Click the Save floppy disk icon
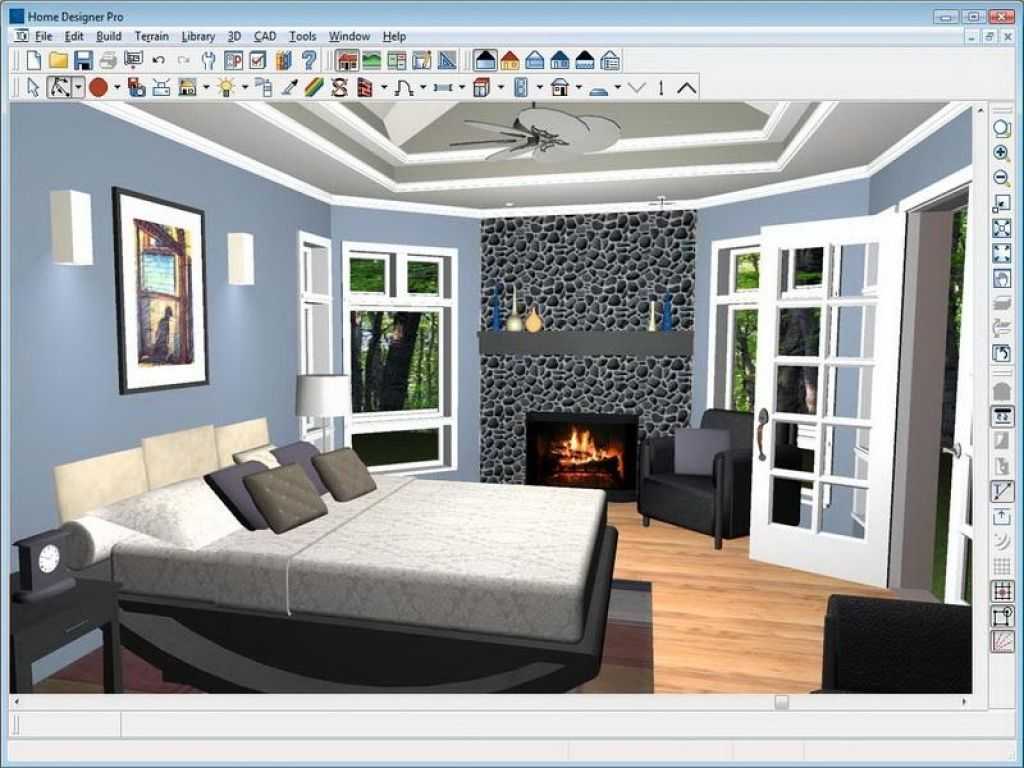Viewport: 1024px width, 768px height. 84,61
